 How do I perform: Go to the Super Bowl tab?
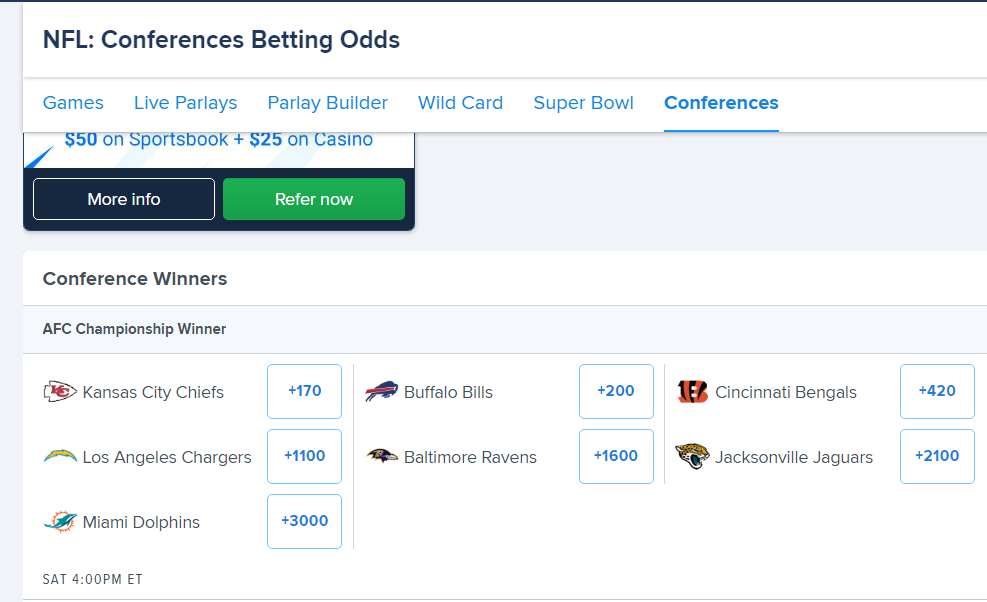(x=584, y=103)
